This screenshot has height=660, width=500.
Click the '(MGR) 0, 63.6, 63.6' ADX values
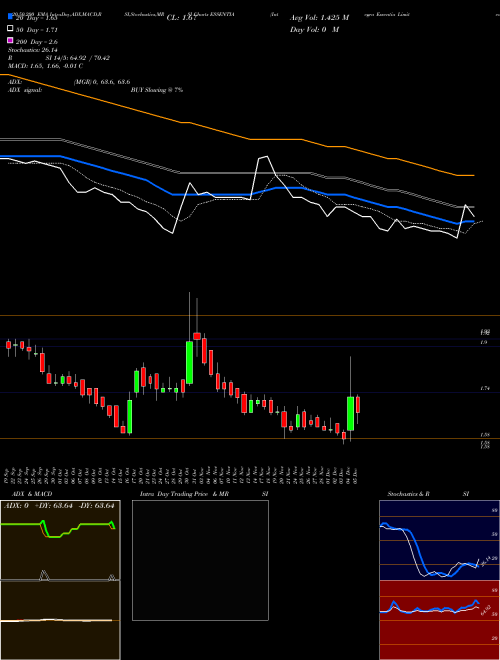coord(102,82)
